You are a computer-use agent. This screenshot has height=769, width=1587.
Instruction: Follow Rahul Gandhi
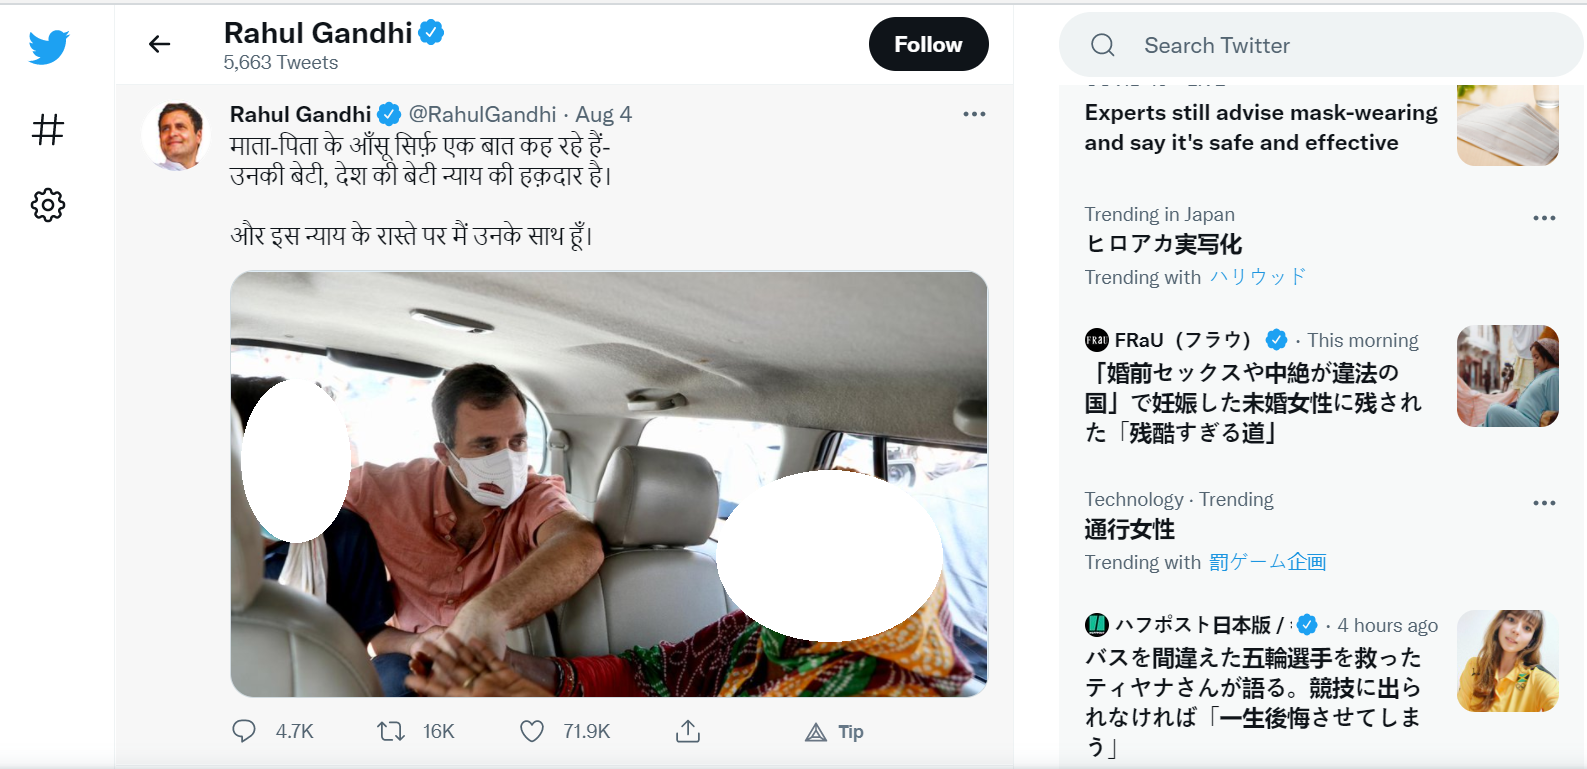click(928, 44)
